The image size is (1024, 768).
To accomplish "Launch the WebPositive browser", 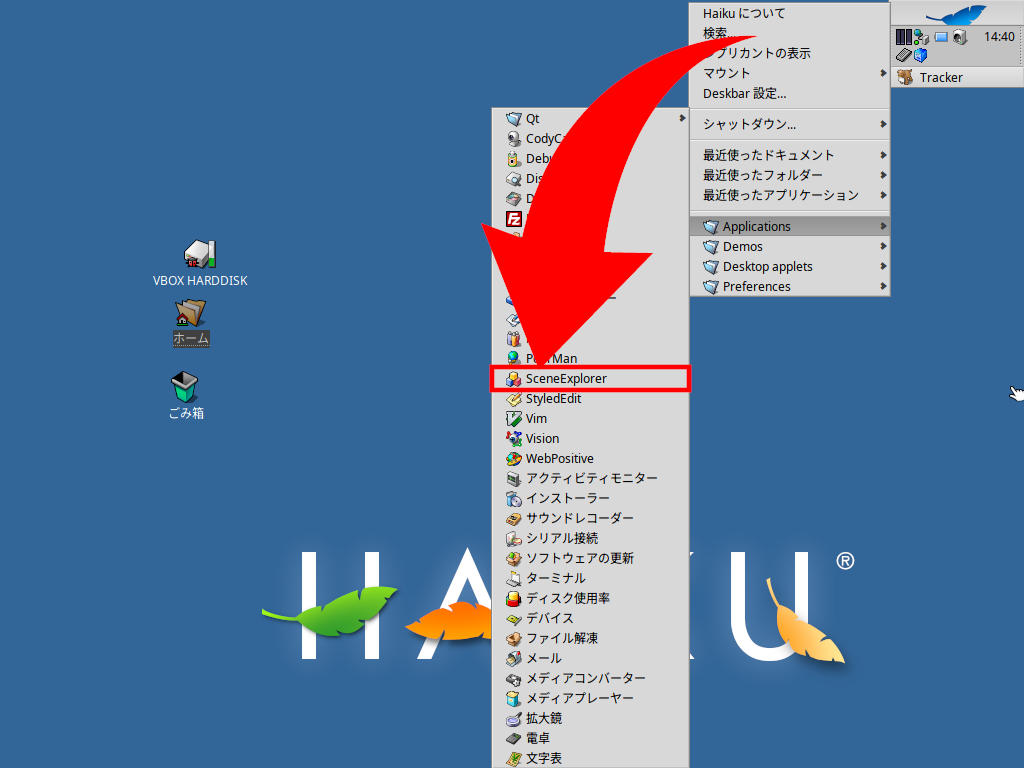I will (x=590, y=458).
